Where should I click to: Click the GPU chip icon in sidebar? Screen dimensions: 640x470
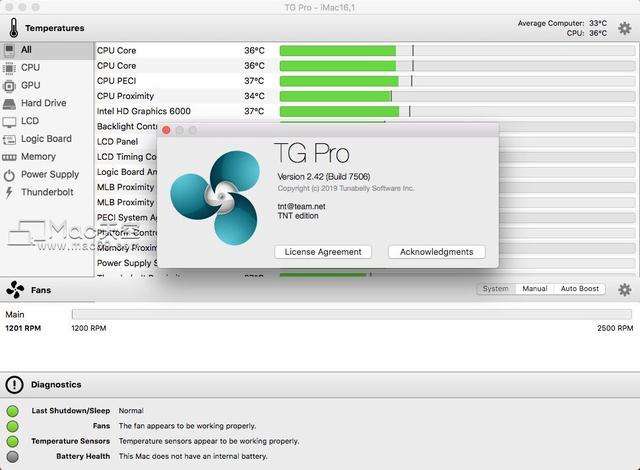coord(9,86)
